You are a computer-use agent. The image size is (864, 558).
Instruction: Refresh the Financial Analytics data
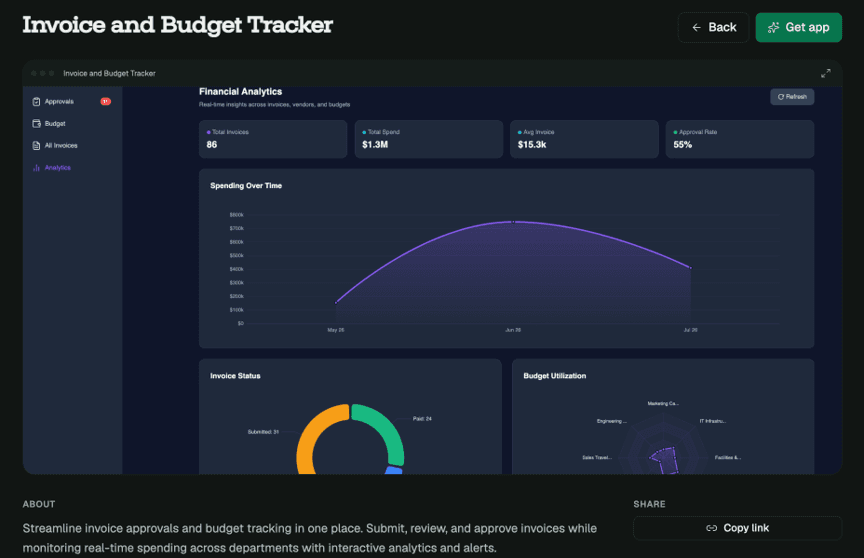792,96
